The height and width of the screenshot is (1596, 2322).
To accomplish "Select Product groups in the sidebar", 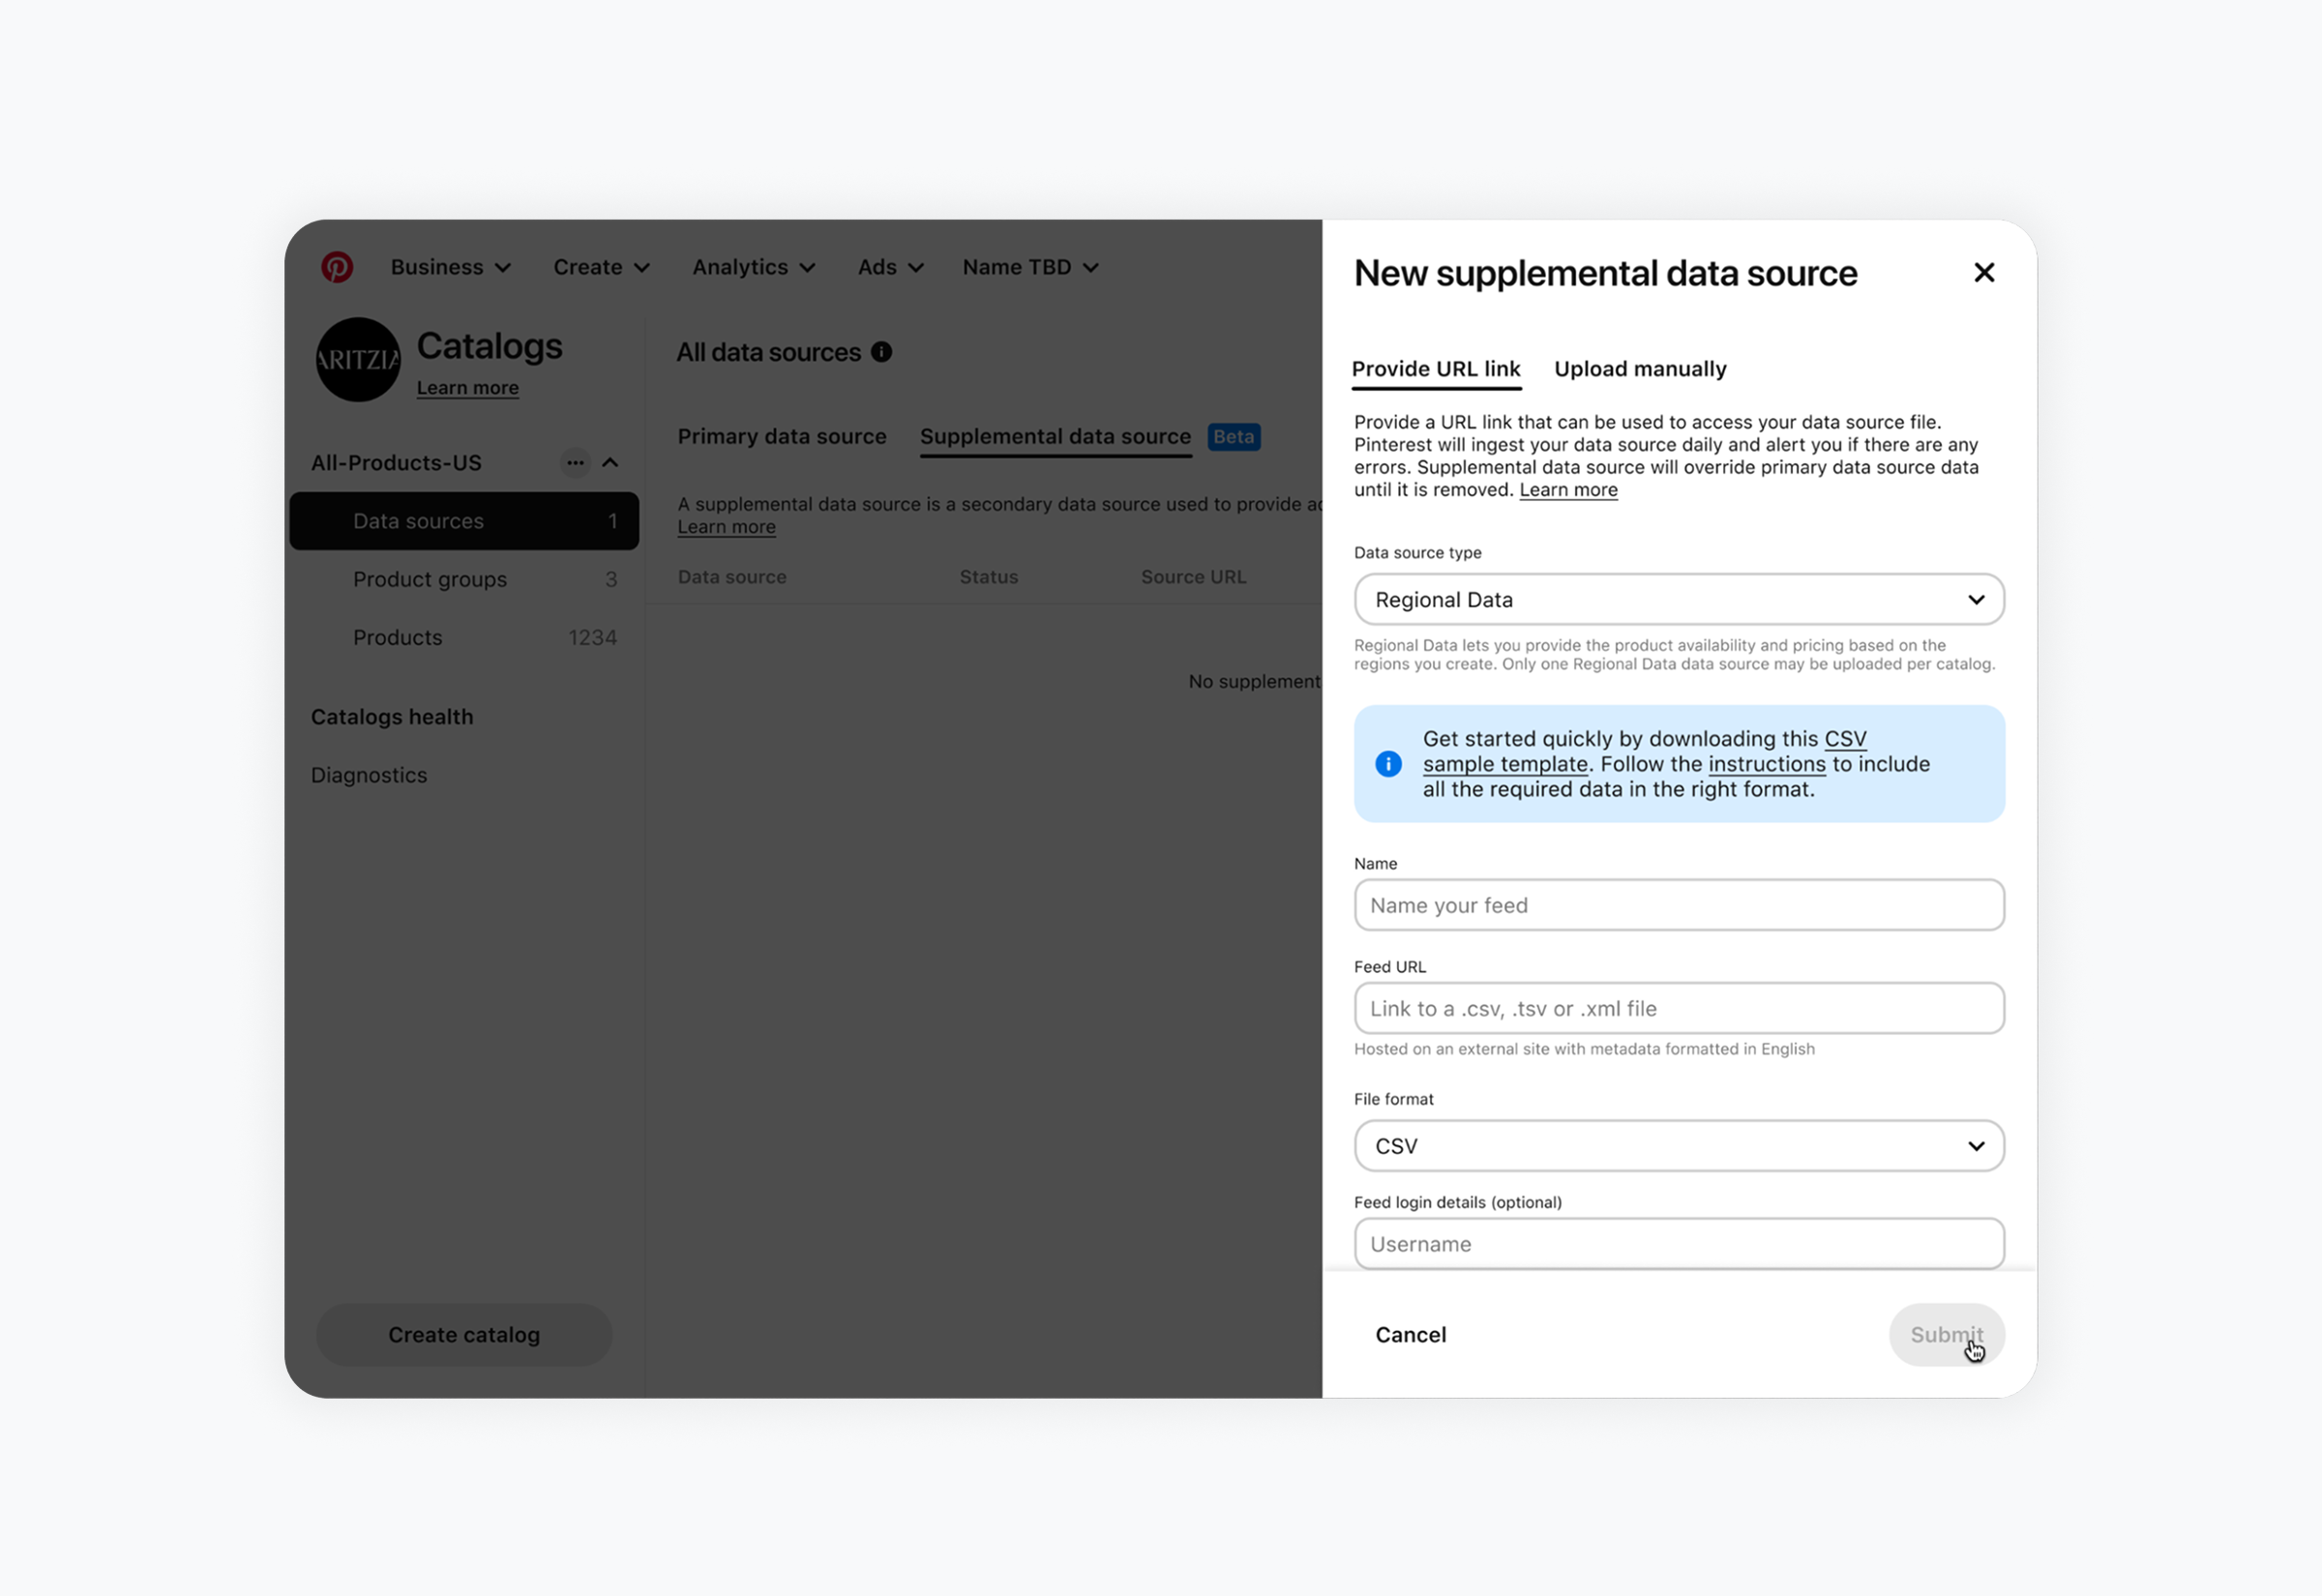I will 430,580.
